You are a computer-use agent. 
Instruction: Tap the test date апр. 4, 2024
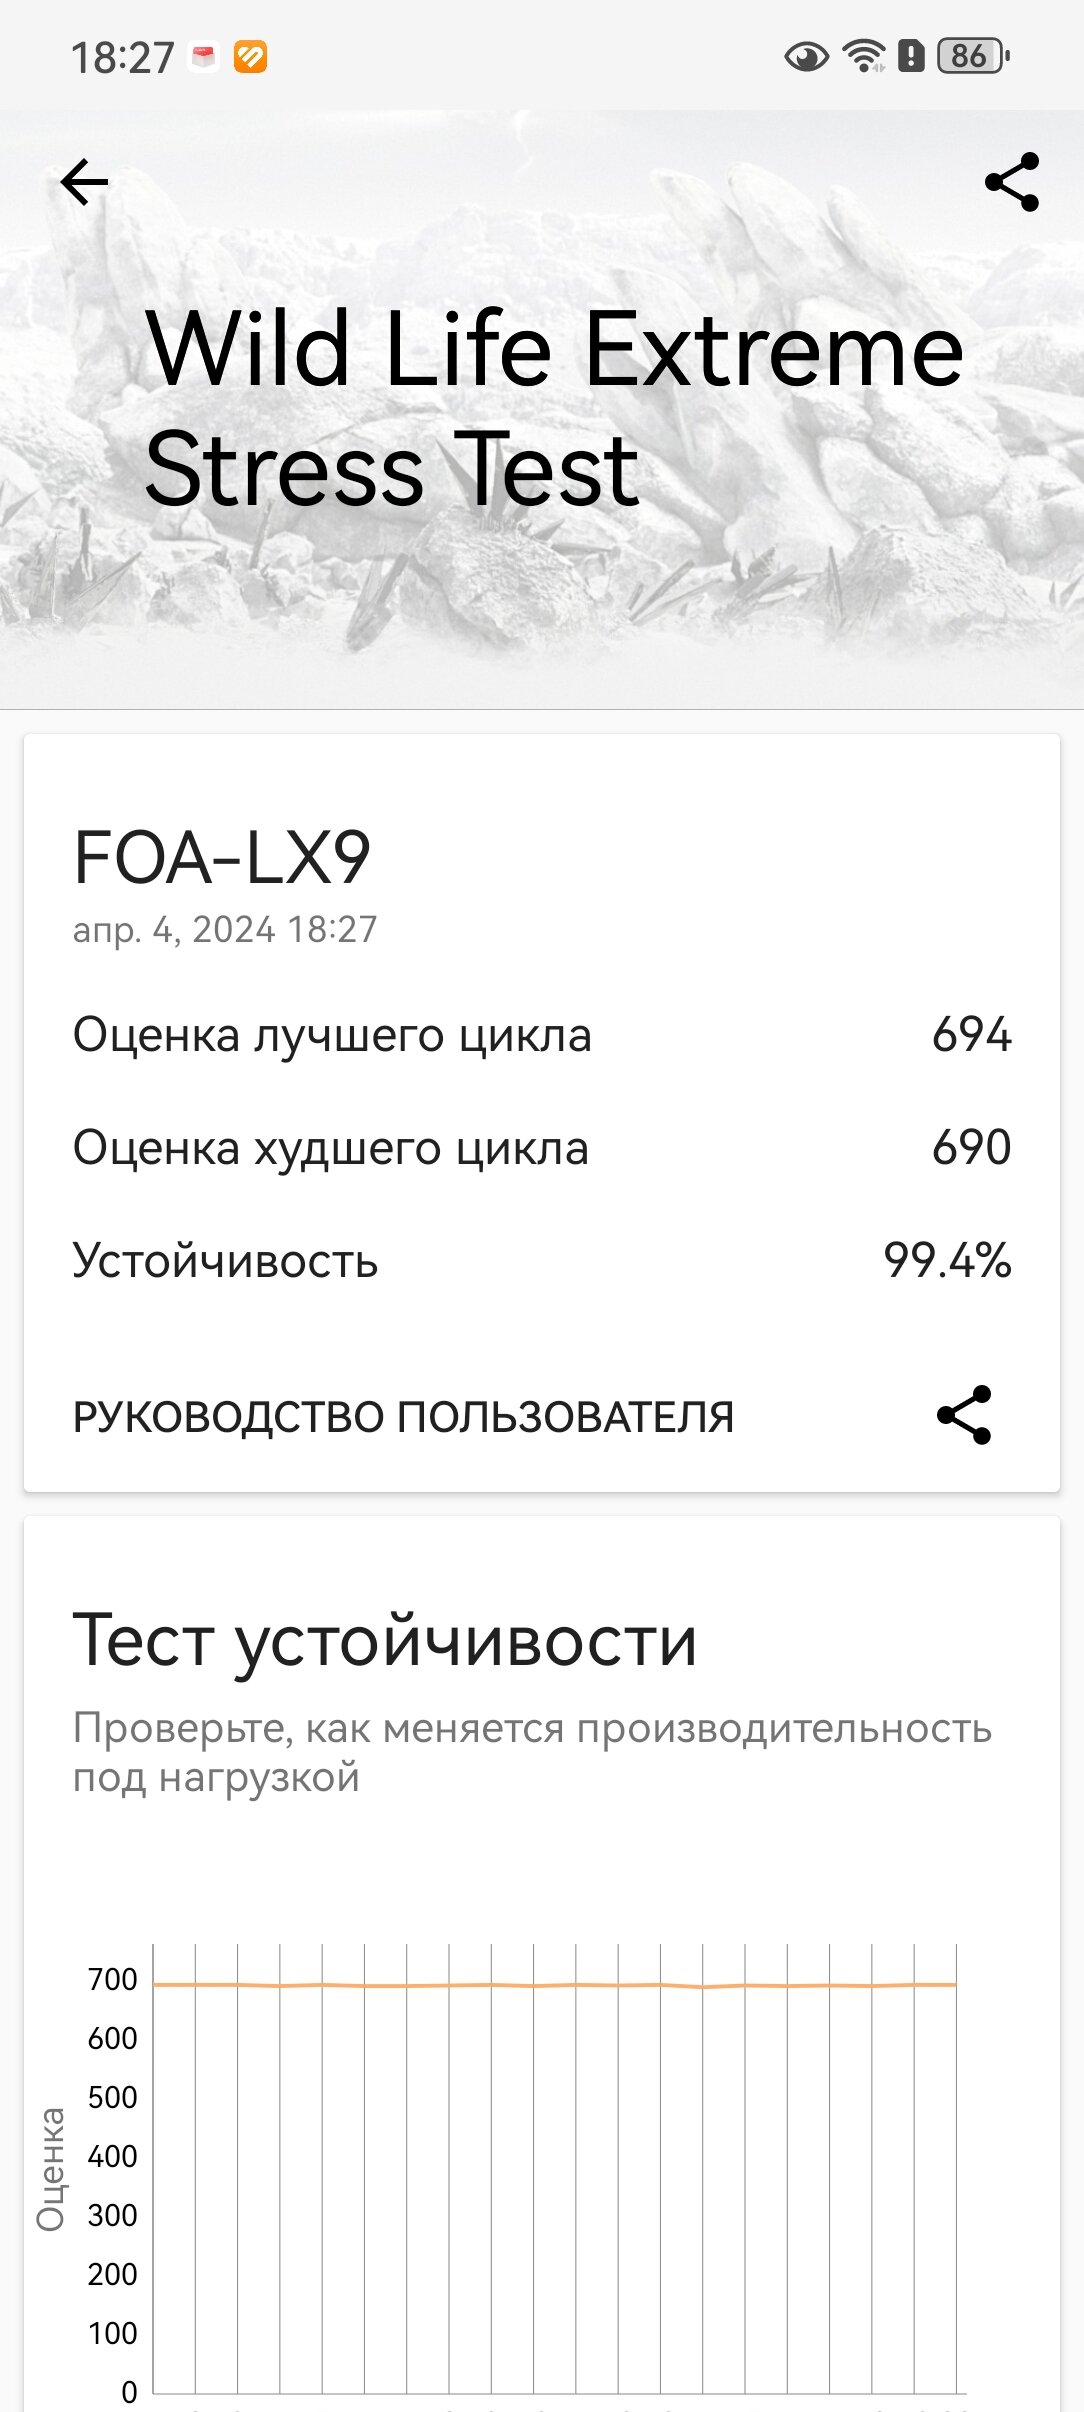(x=173, y=930)
